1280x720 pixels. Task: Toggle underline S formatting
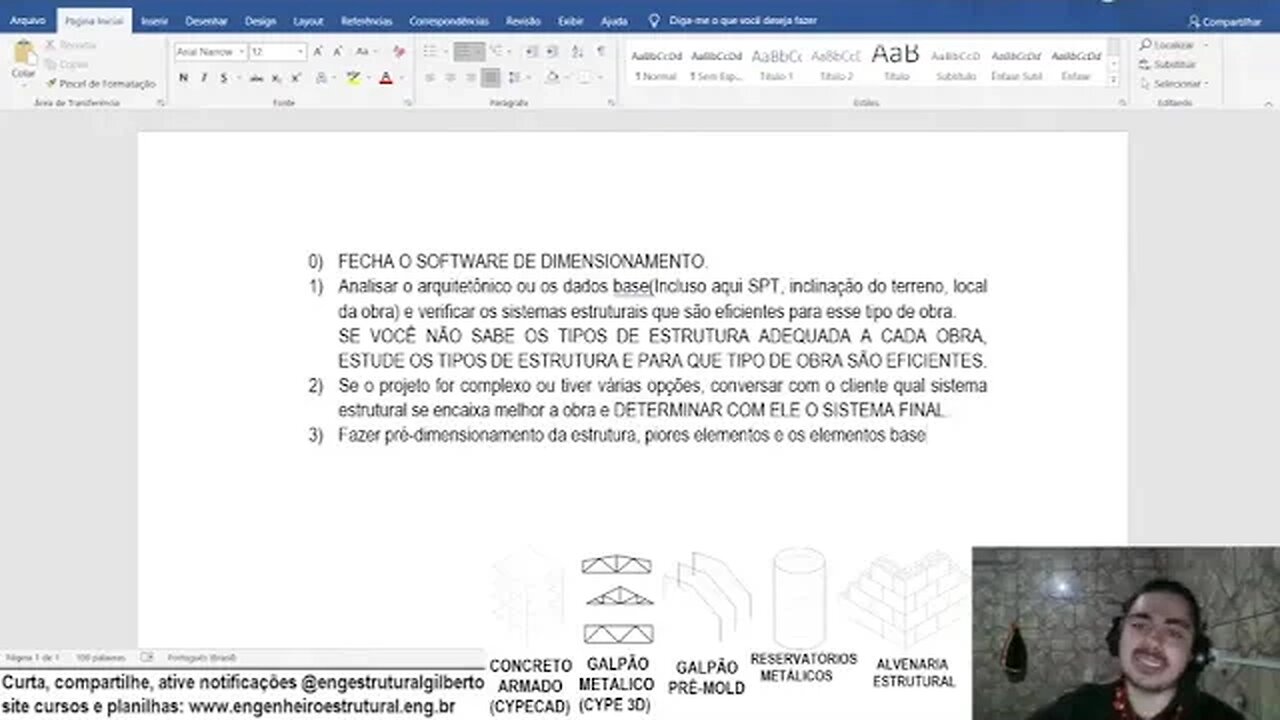(224, 78)
